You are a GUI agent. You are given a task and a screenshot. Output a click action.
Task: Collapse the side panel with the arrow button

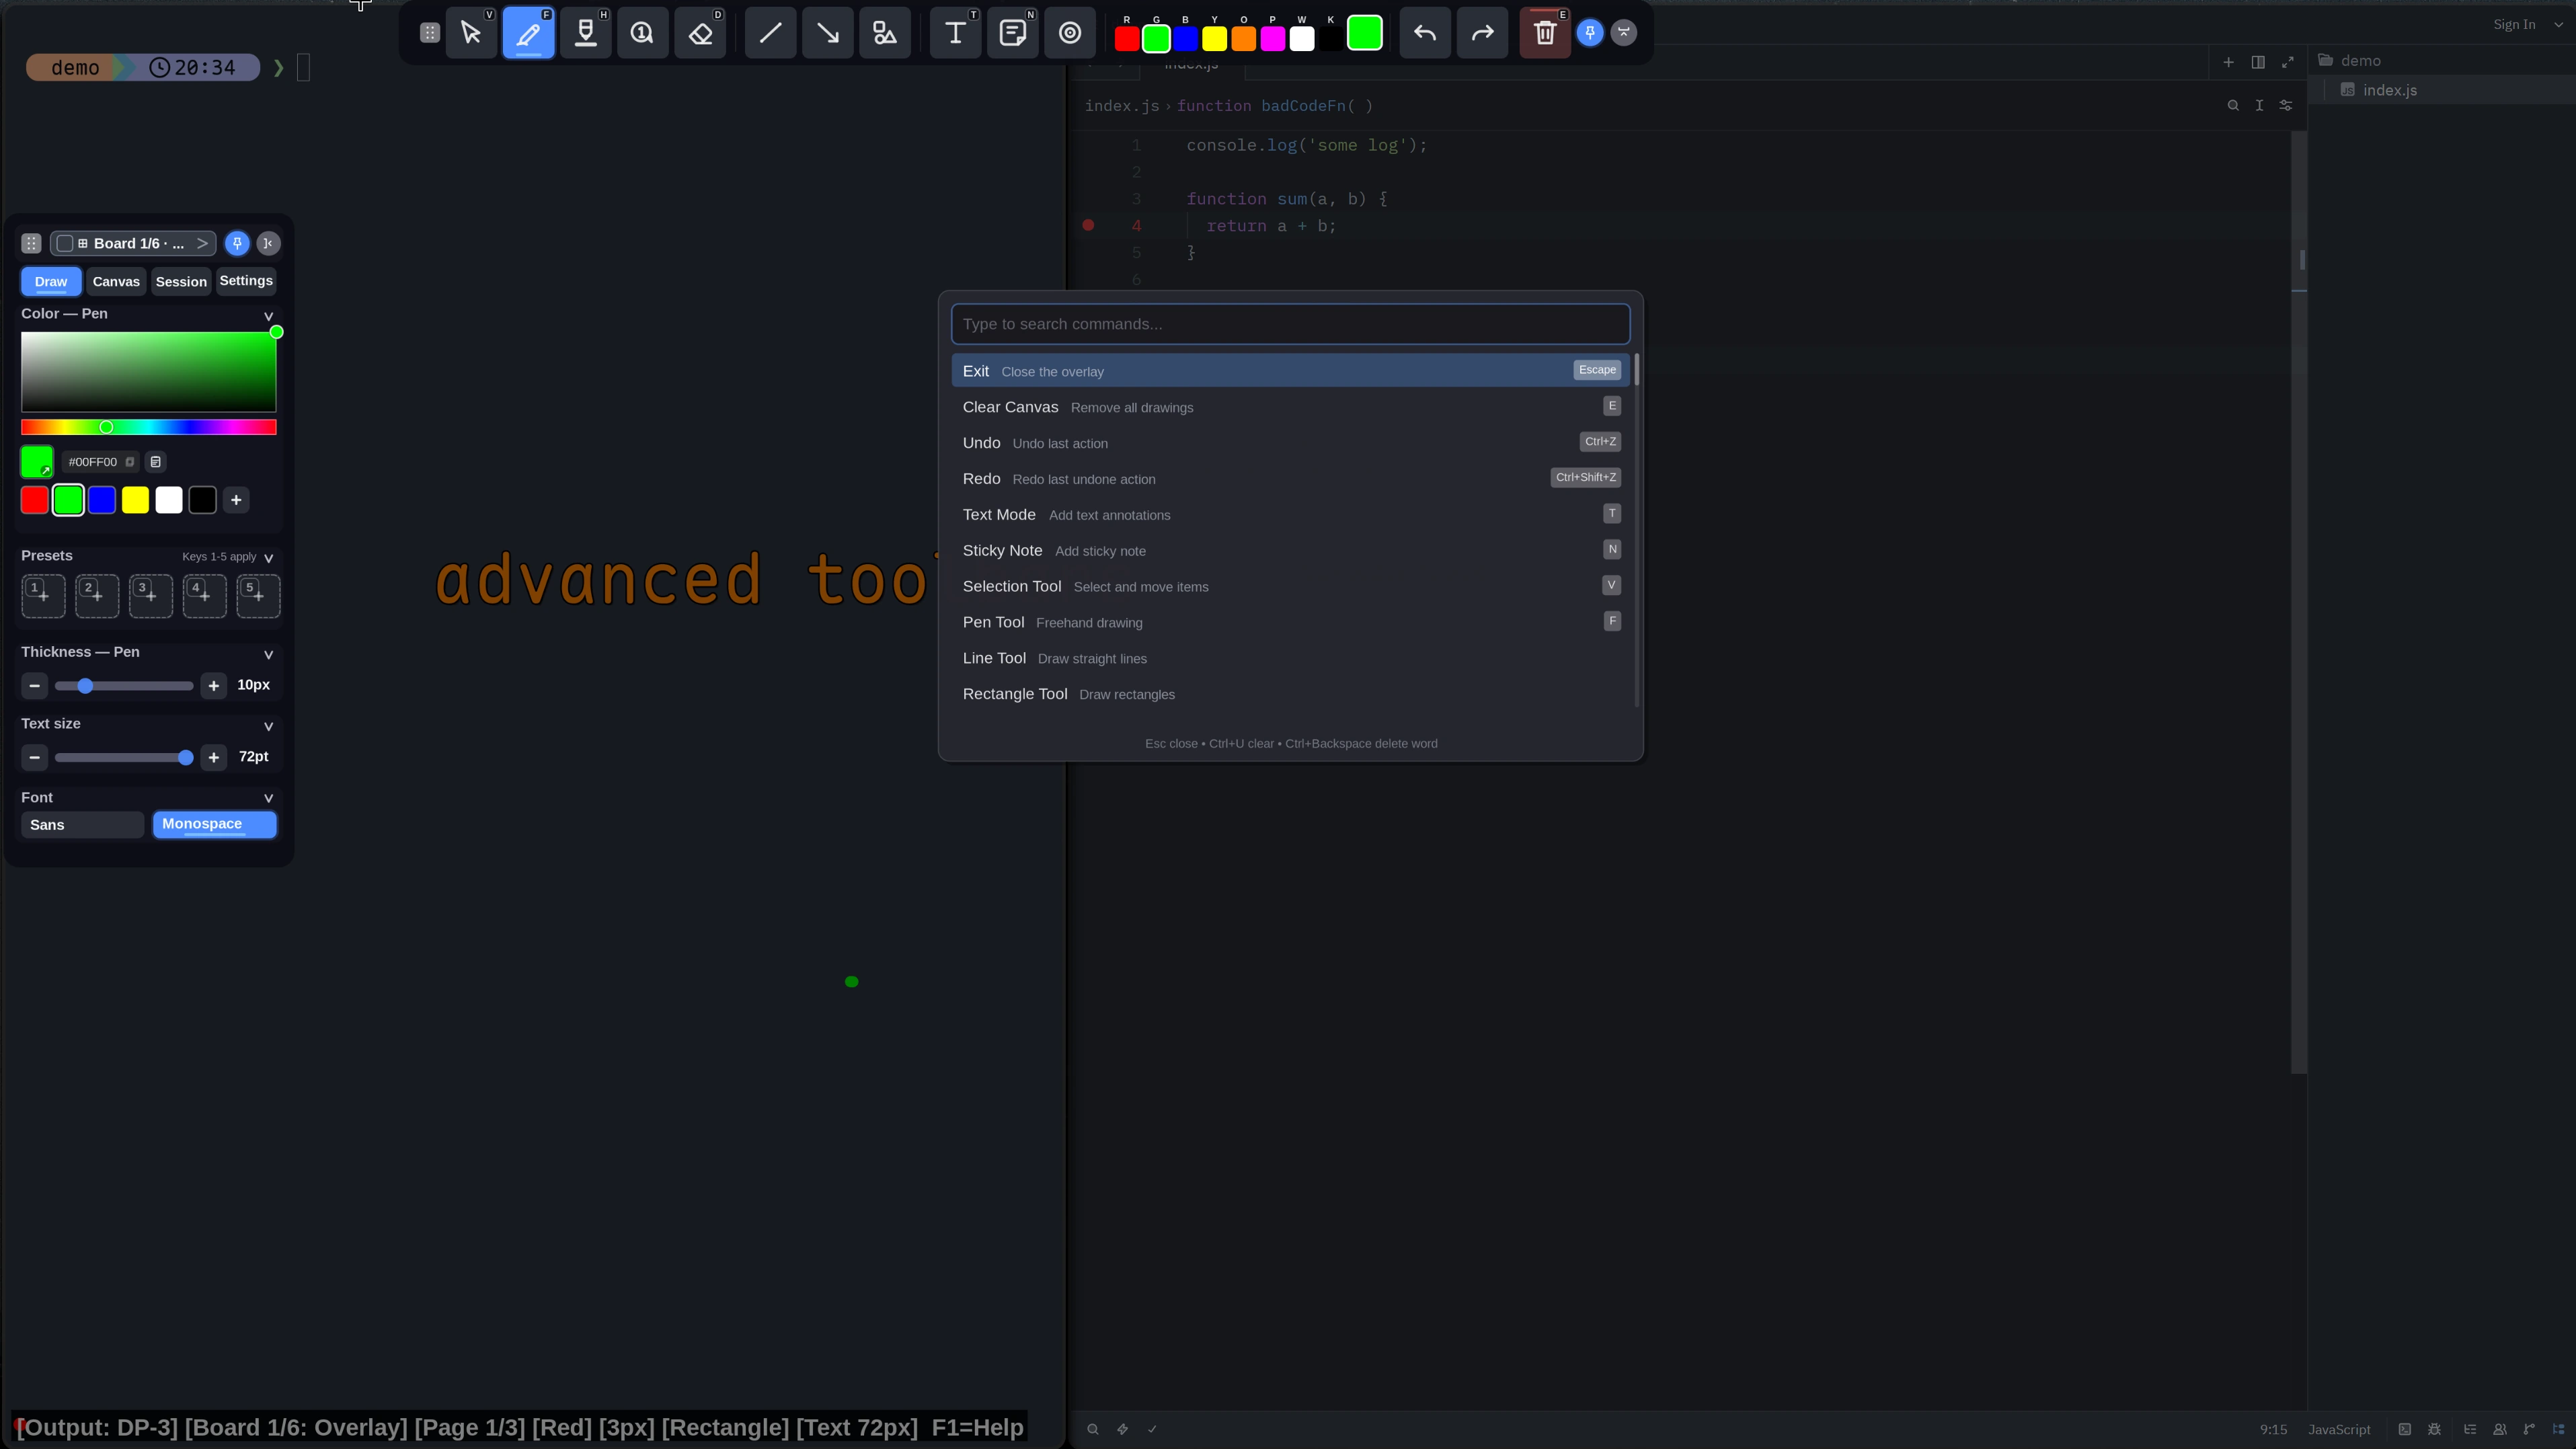(x=268, y=243)
